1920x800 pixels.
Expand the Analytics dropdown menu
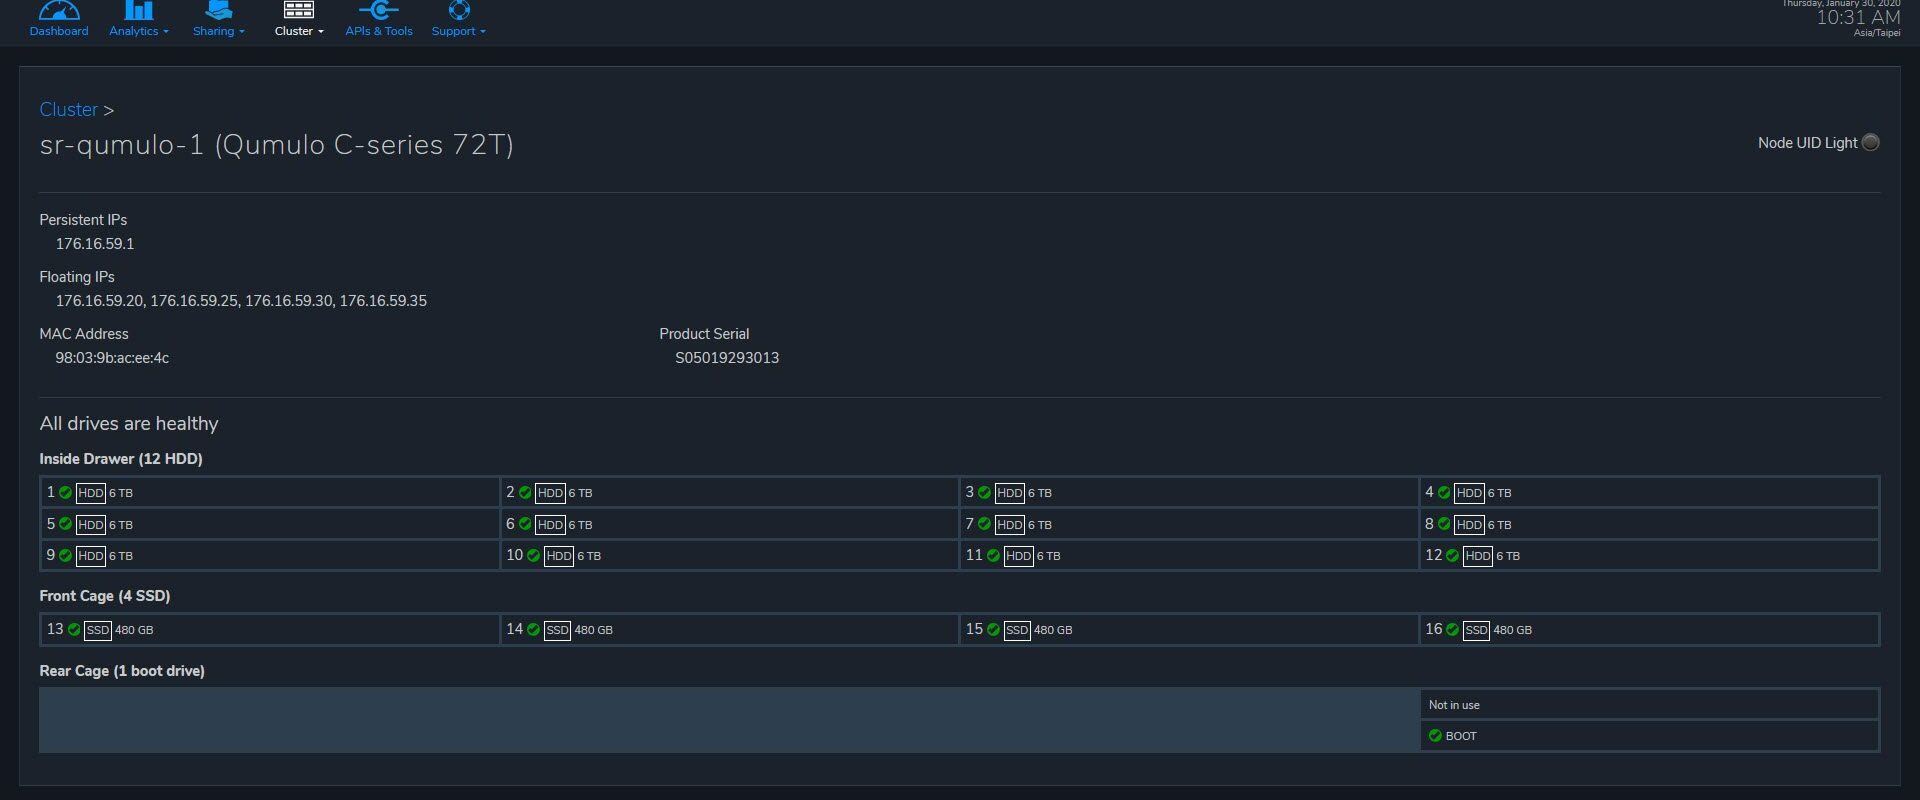139,31
